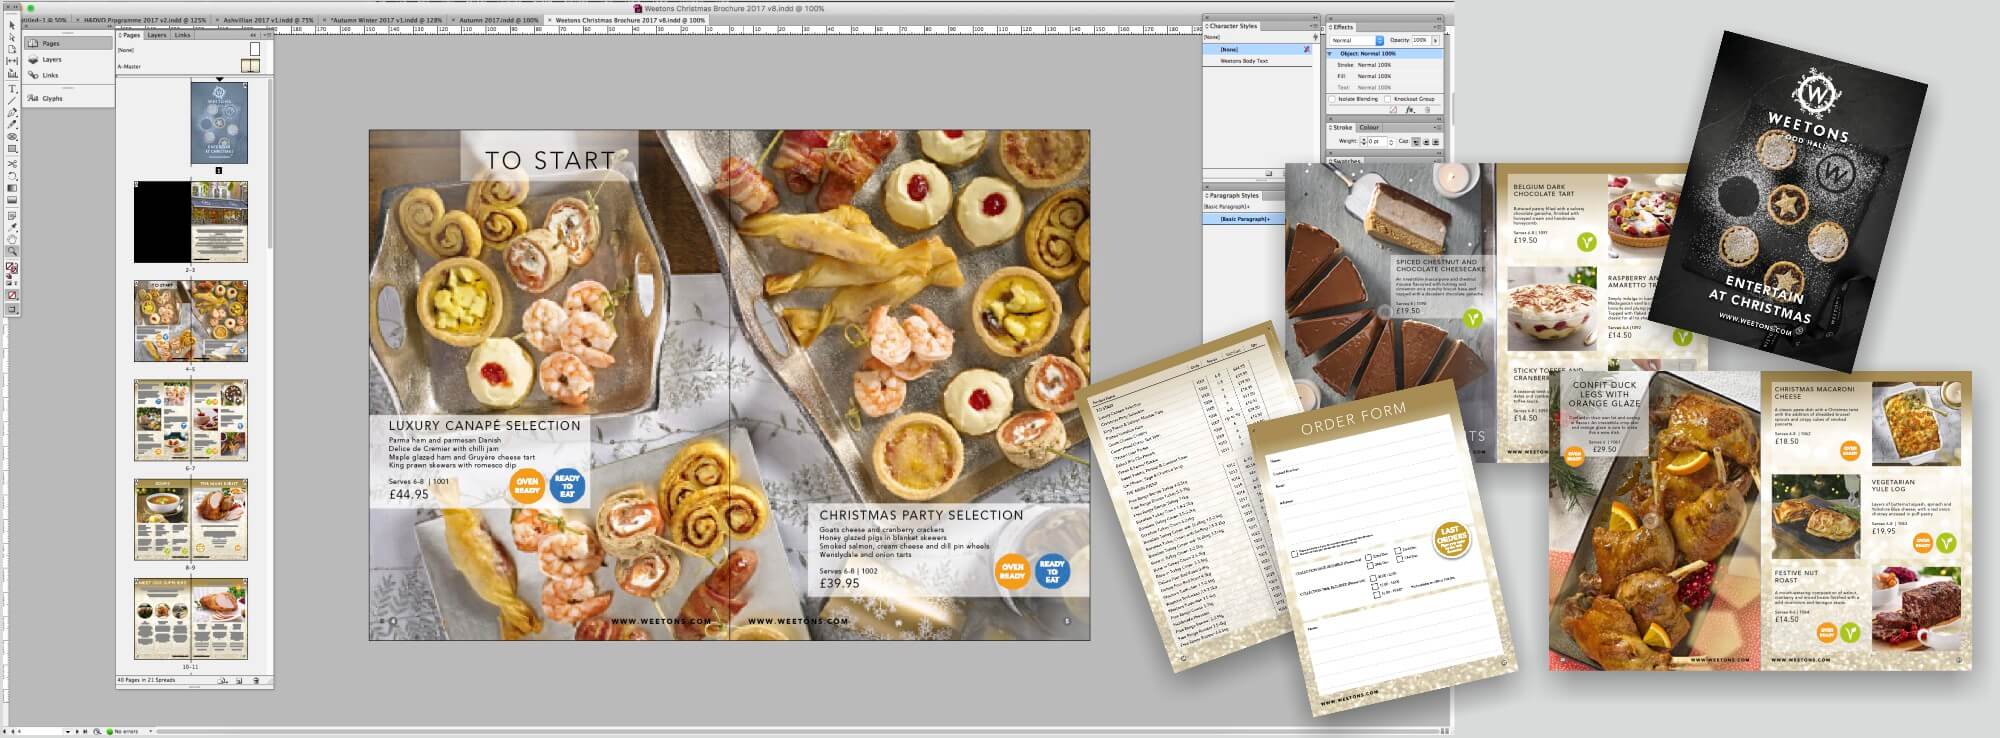
Task: Switch to the Links tab in panel
Action: click(x=182, y=35)
